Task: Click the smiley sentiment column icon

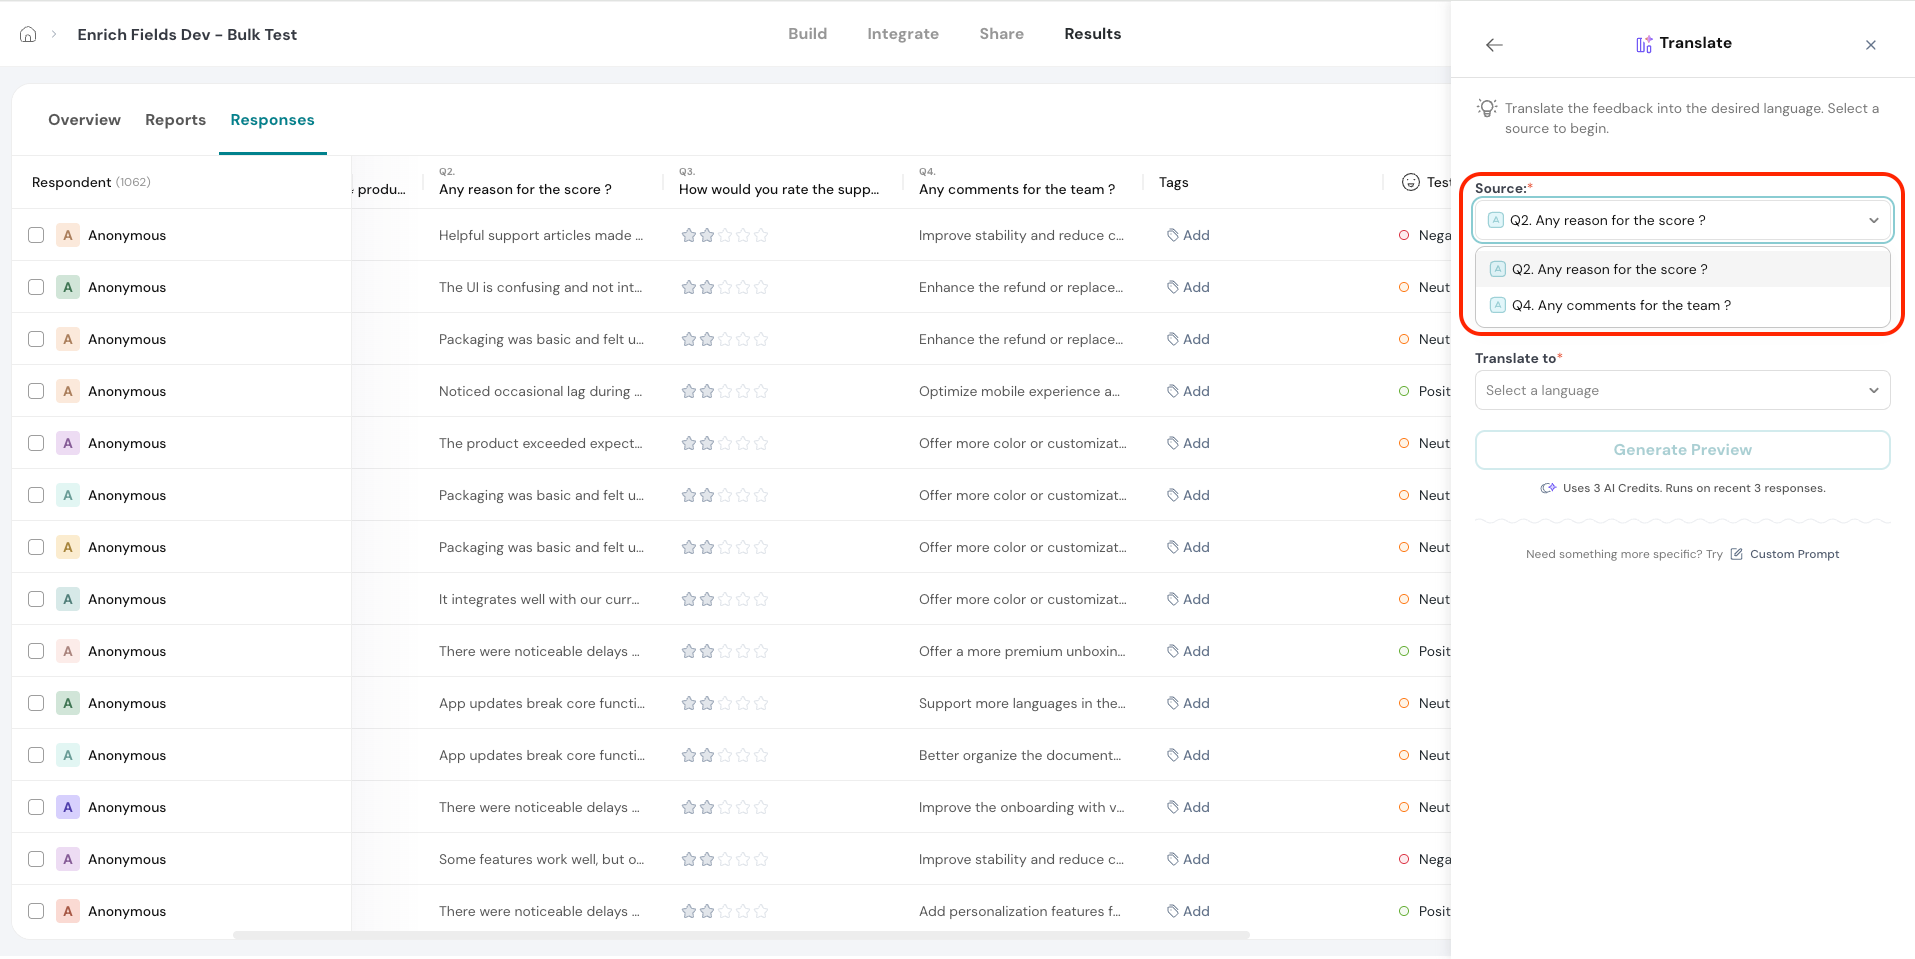Action: (x=1410, y=182)
